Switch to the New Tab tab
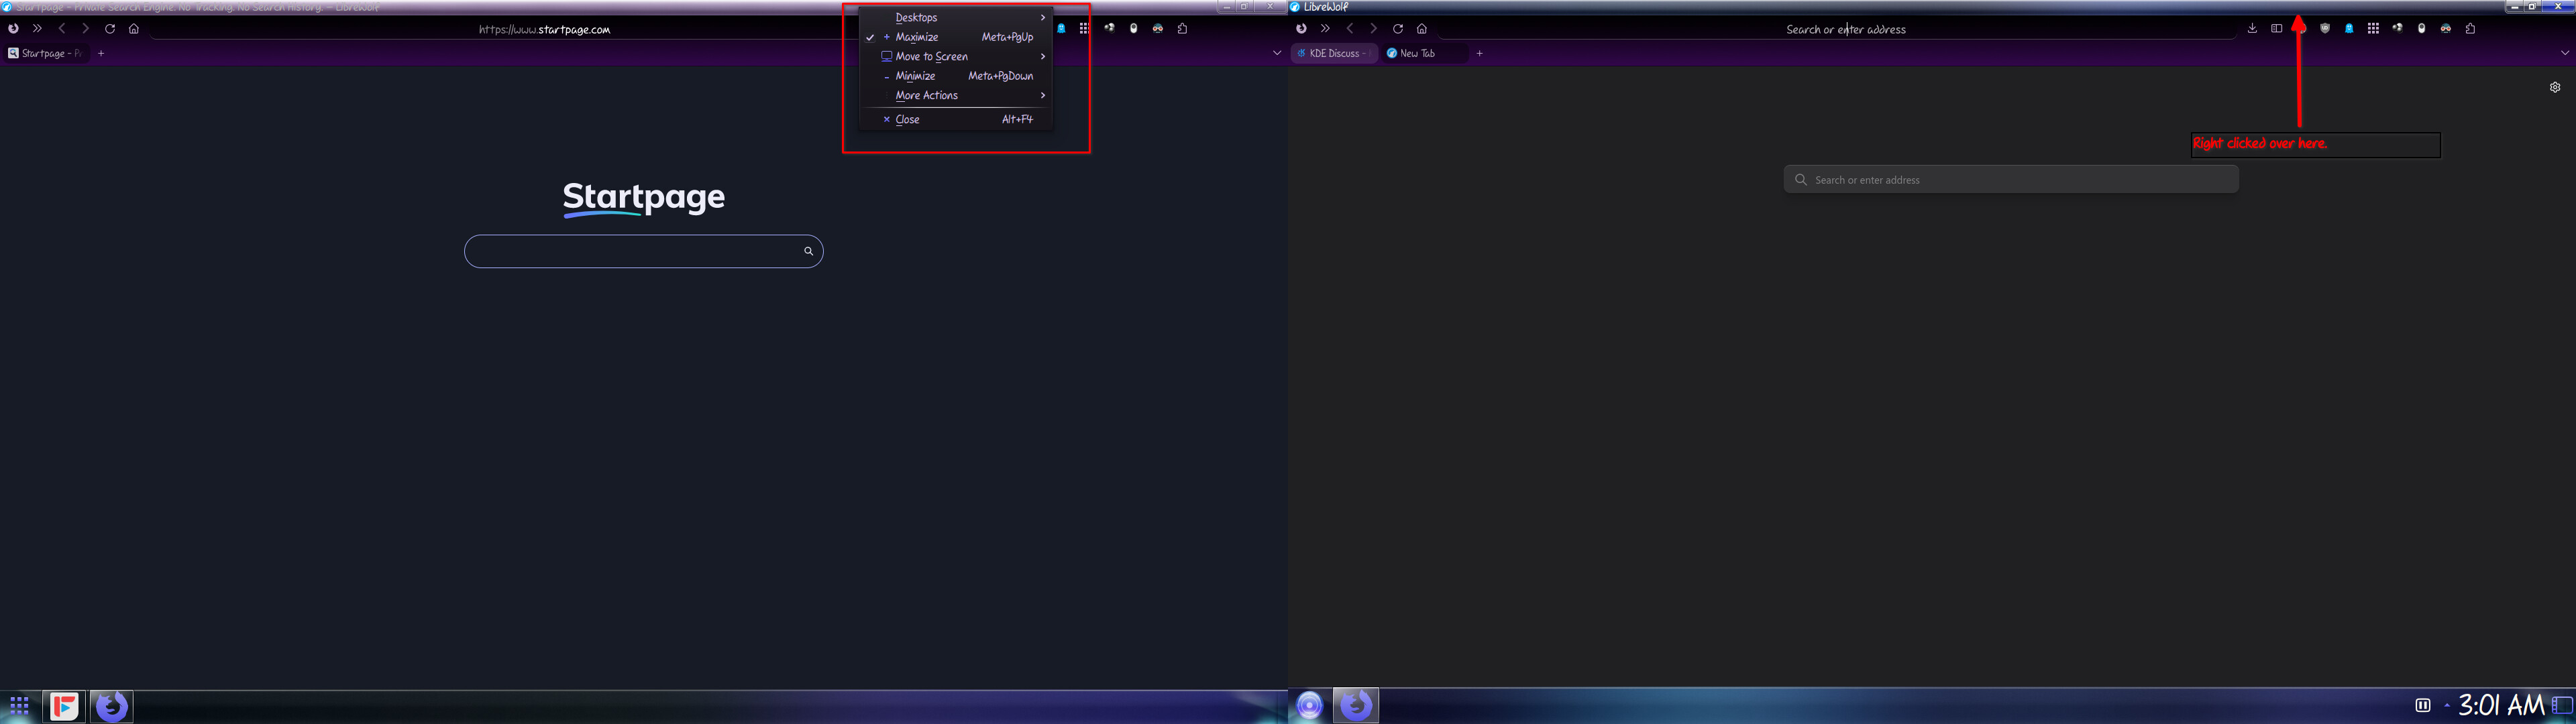This screenshot has width=2576, height=724. coord(1424,53)
